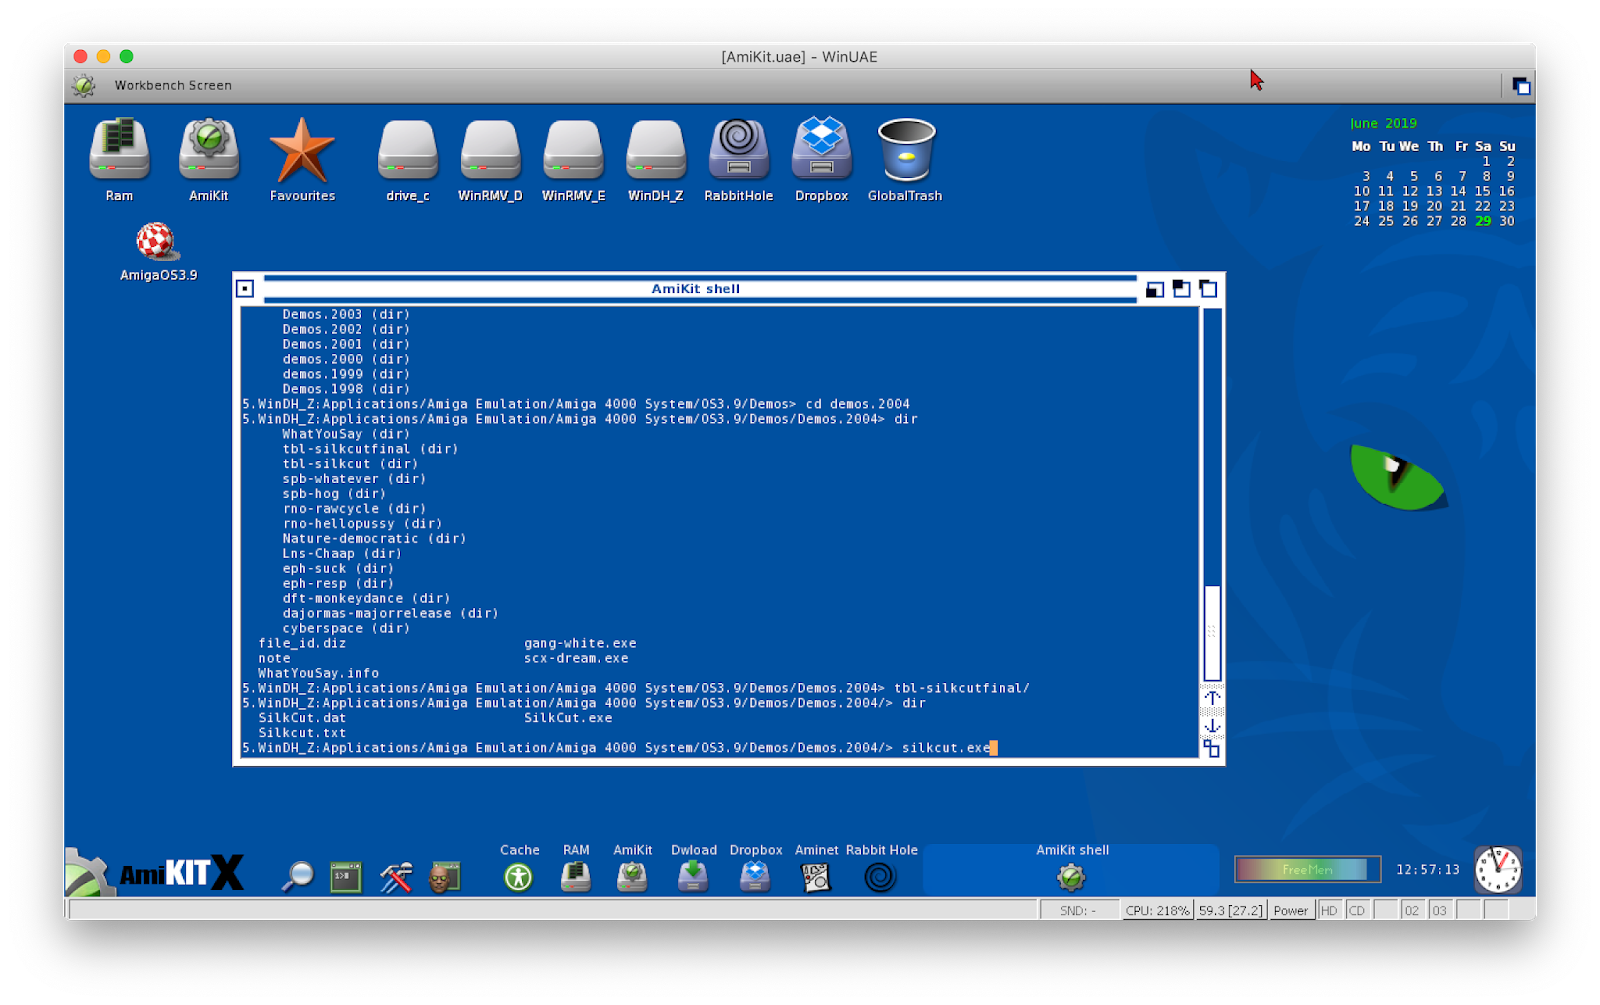This screenshot has height=1005, width=1600.
Task: Close the AmiKit shell window
Action: [x=245, y=289]
